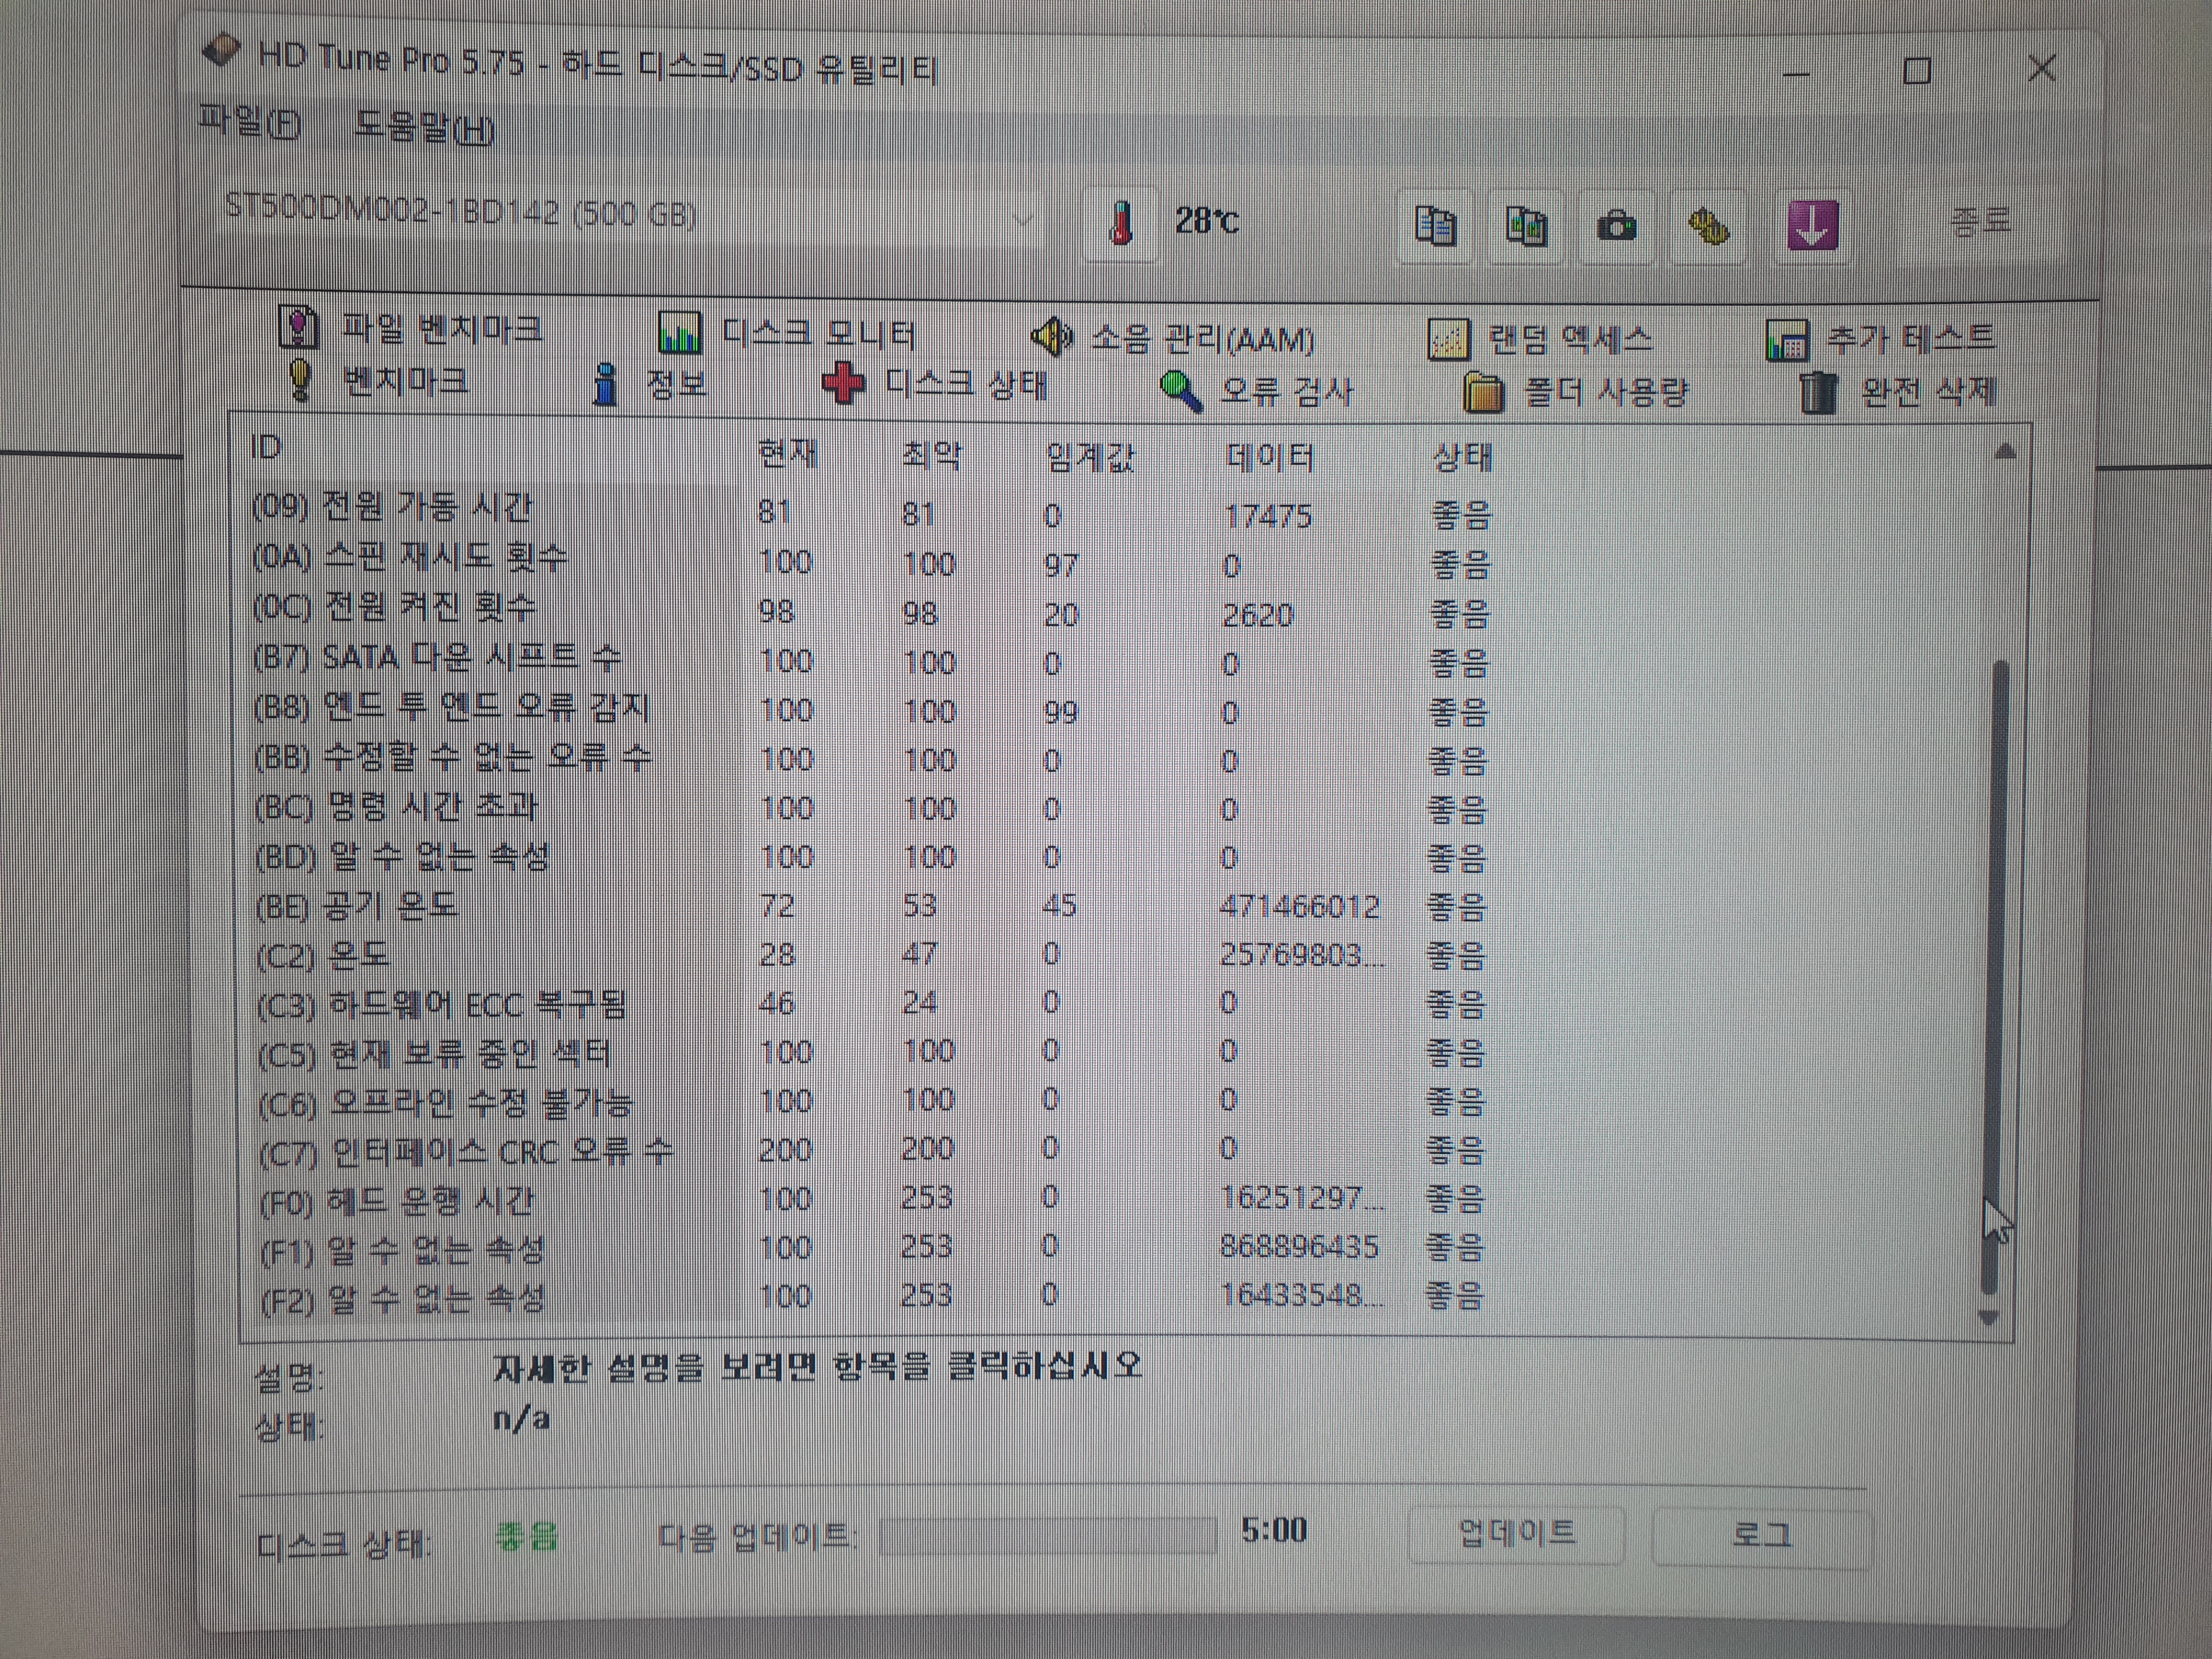Click data value 2620 for power cycle count
The width and height of the screenshot is (2212, 1659).
tap(1258, 614)
